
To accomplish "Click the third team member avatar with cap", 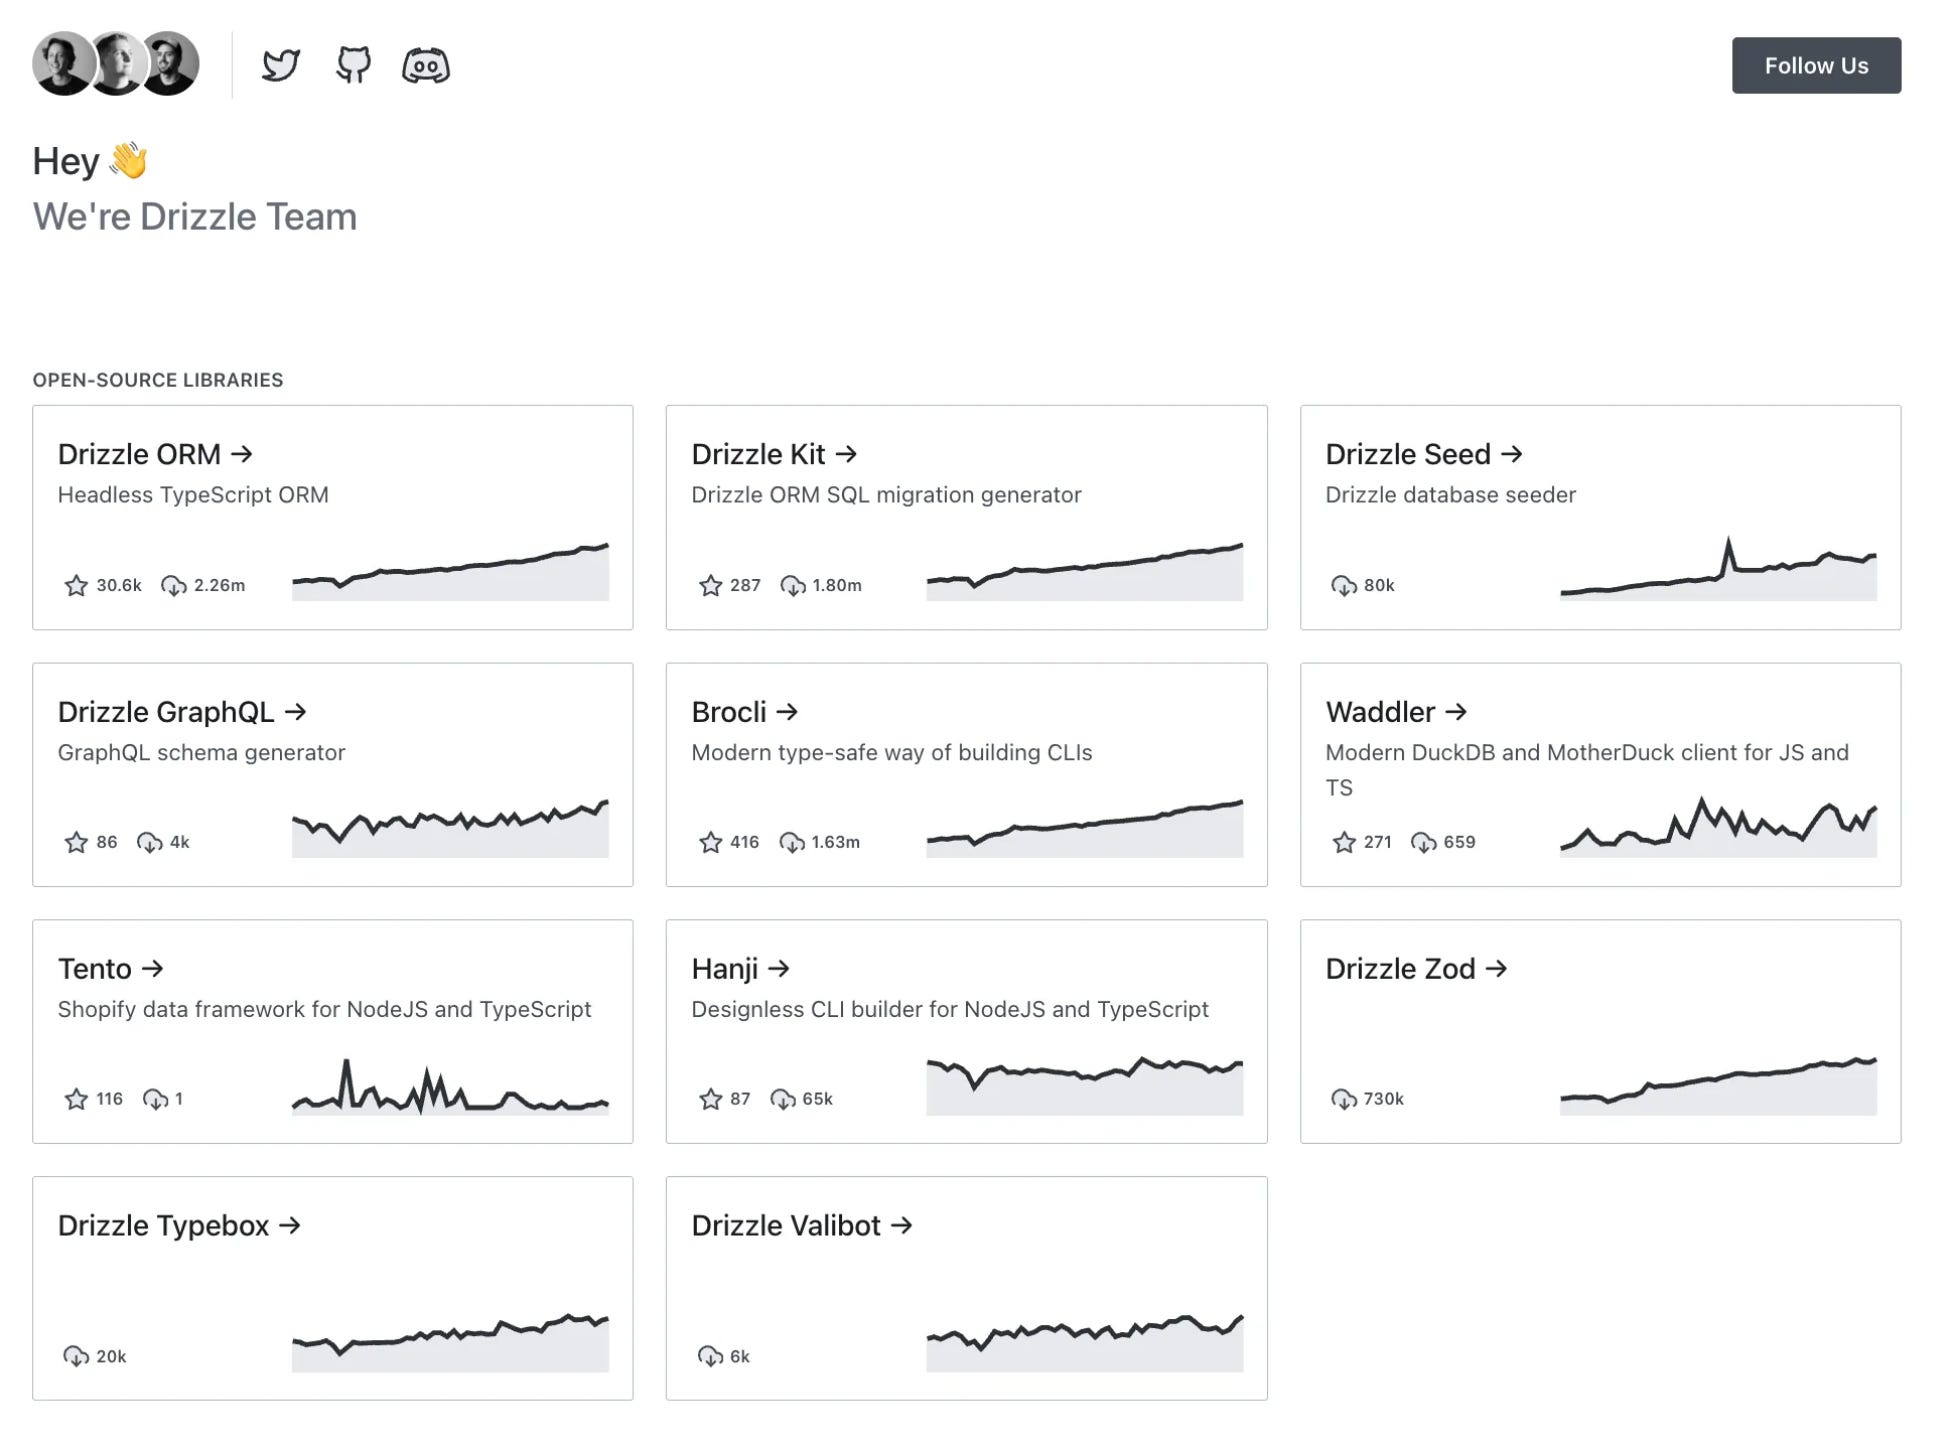I will click(170, 64).
